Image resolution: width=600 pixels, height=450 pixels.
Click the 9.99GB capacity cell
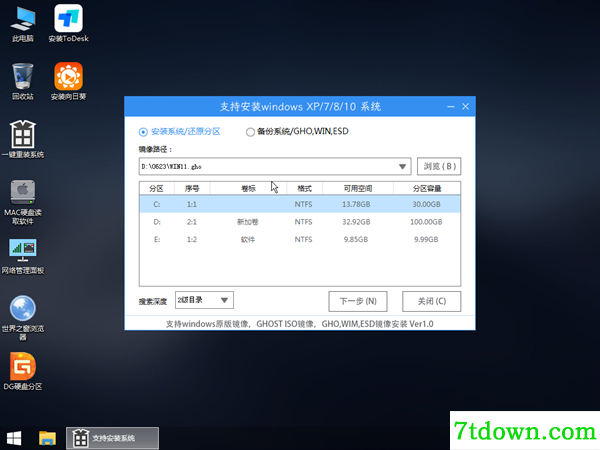(426, 240)
